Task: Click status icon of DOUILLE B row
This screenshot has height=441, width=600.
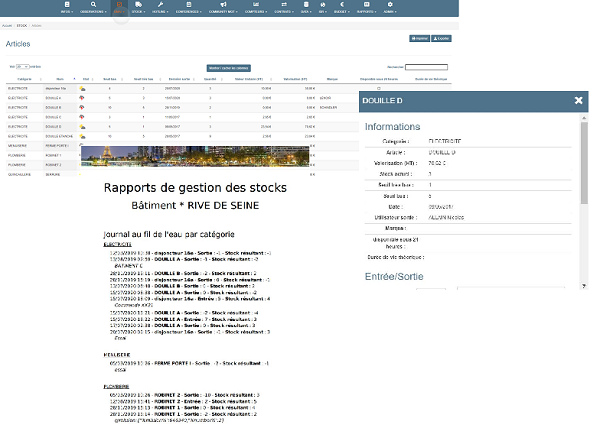Action: click(x=82, y=108)
